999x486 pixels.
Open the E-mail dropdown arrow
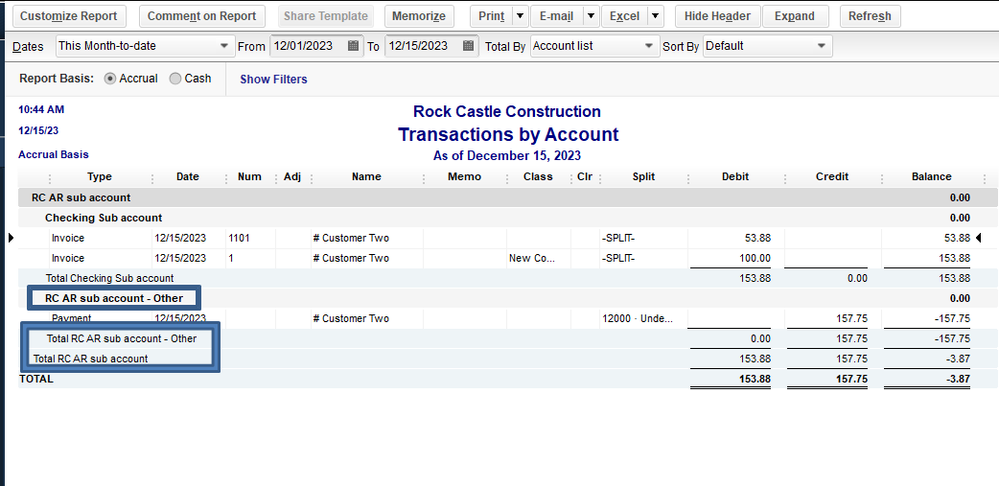(x=591, y=16)
